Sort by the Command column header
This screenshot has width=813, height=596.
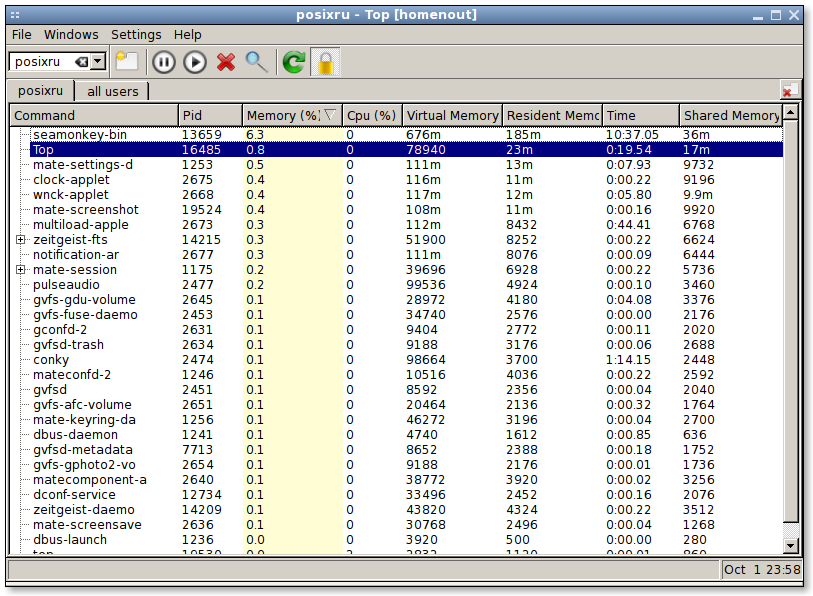point(94,115)
